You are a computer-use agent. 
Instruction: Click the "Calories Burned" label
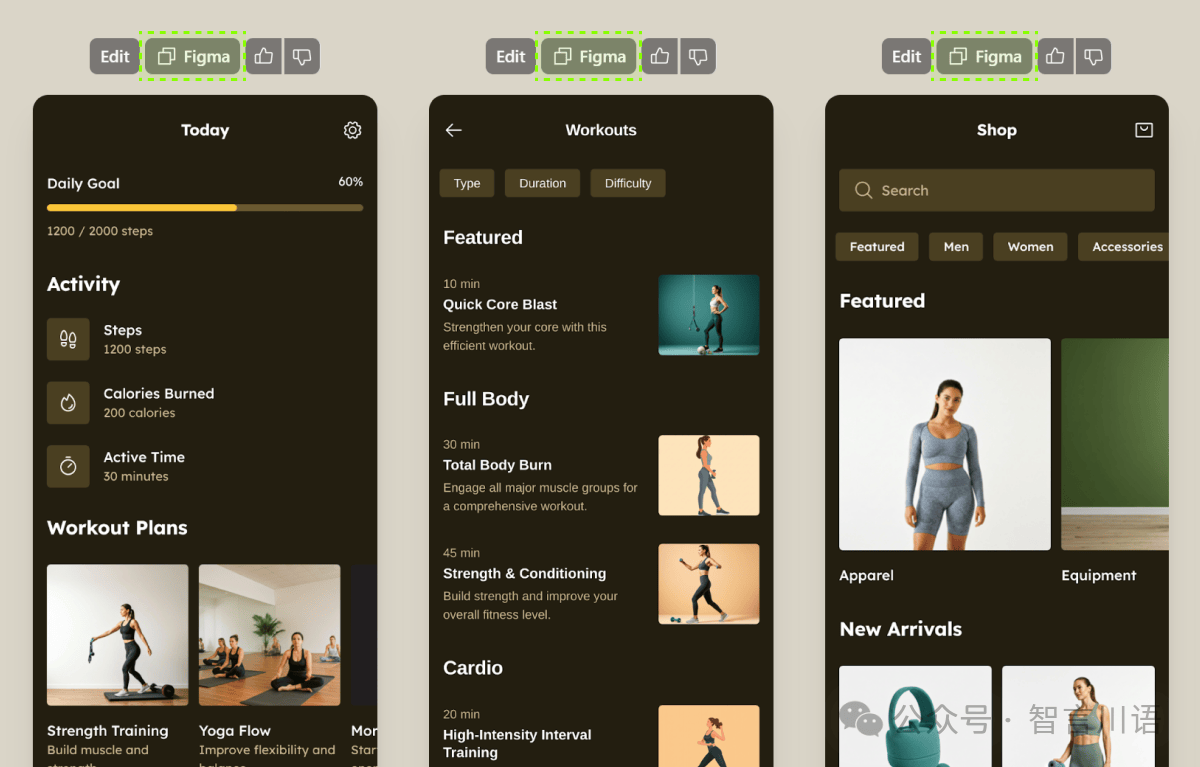159,394
